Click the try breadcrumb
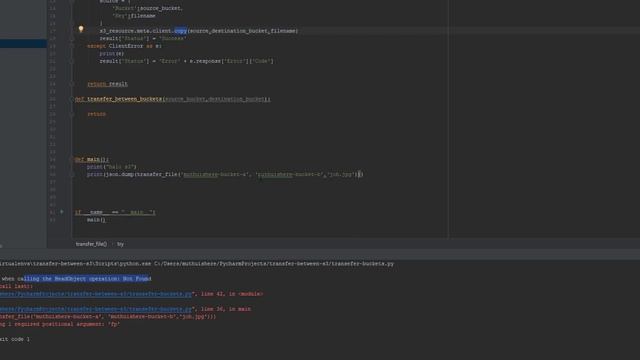This screenshot has height=360, width=640. [120, 244]
